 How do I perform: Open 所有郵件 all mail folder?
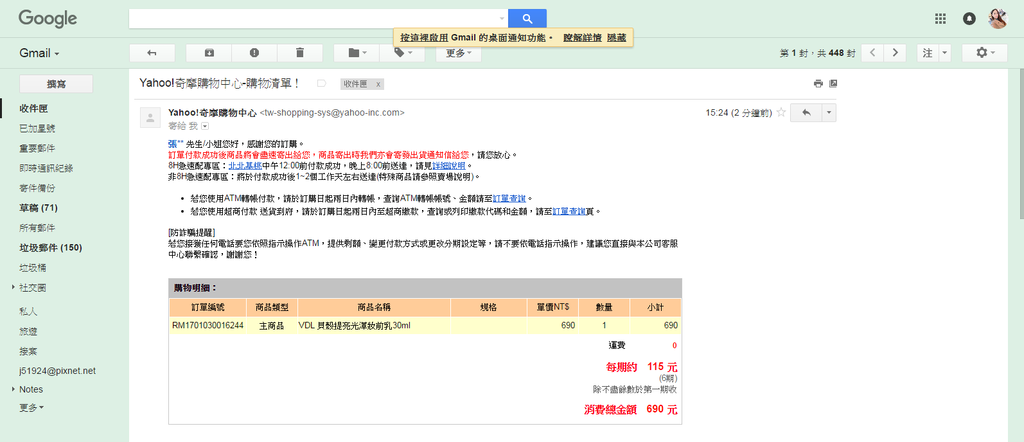[37, 228]
